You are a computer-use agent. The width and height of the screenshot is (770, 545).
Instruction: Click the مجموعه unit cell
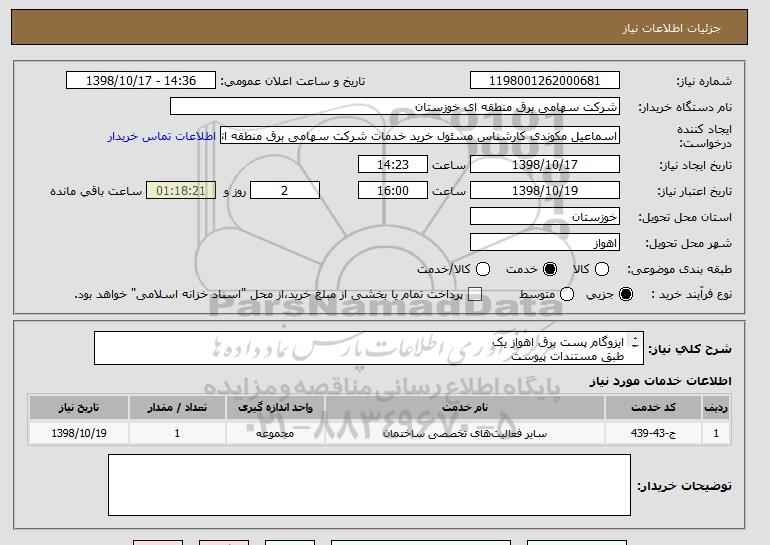(x=275, y=433)
